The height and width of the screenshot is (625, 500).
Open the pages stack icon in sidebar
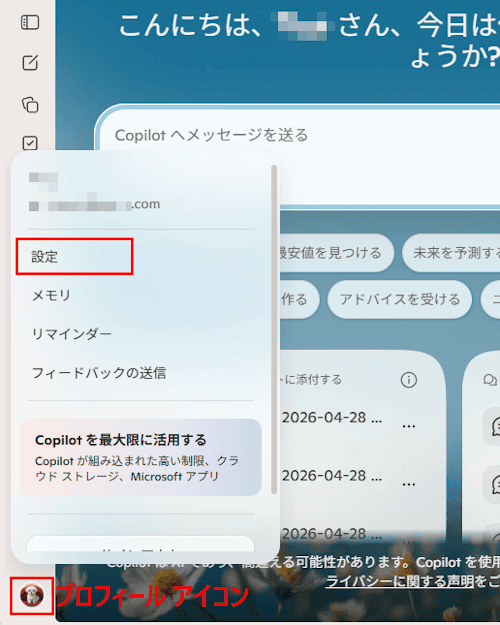click(30, 104)
